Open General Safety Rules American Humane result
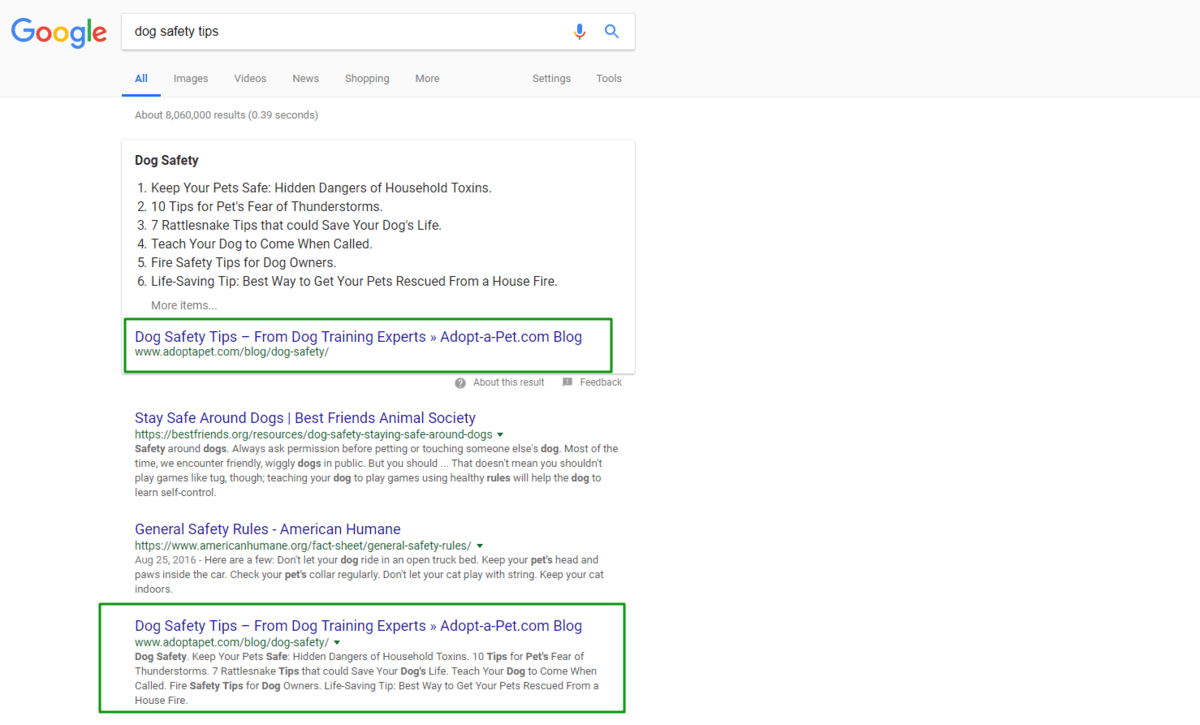The image size is (1200, 725). 268,529
